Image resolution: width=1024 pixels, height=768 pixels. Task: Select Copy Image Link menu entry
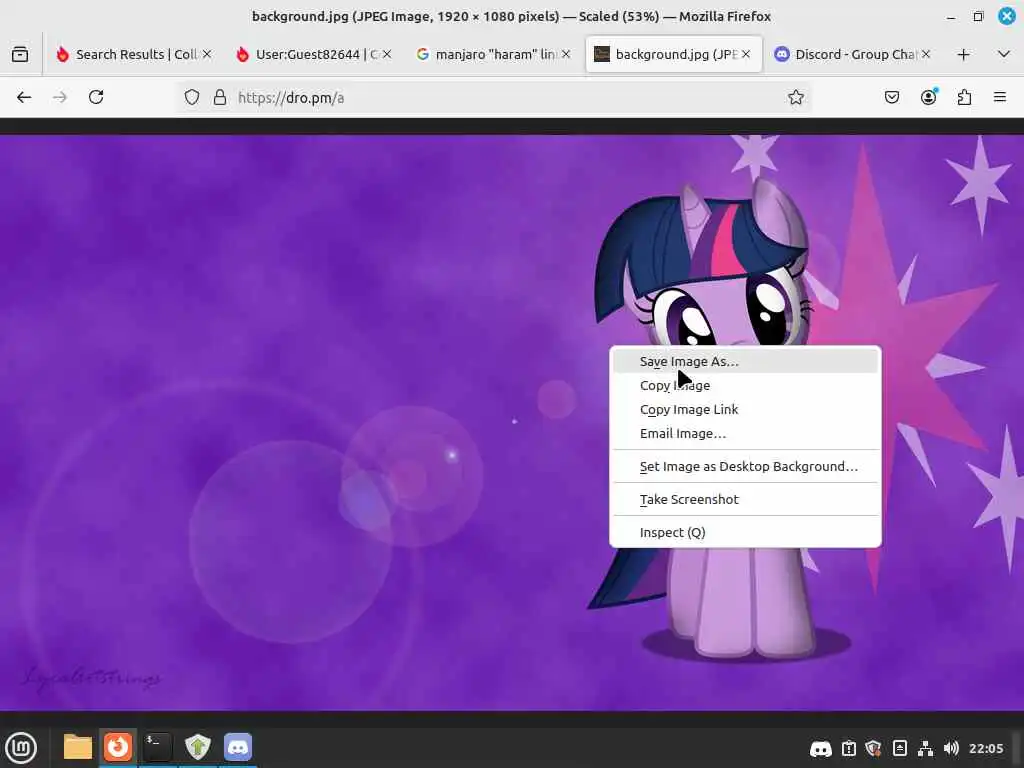point(745,409)
